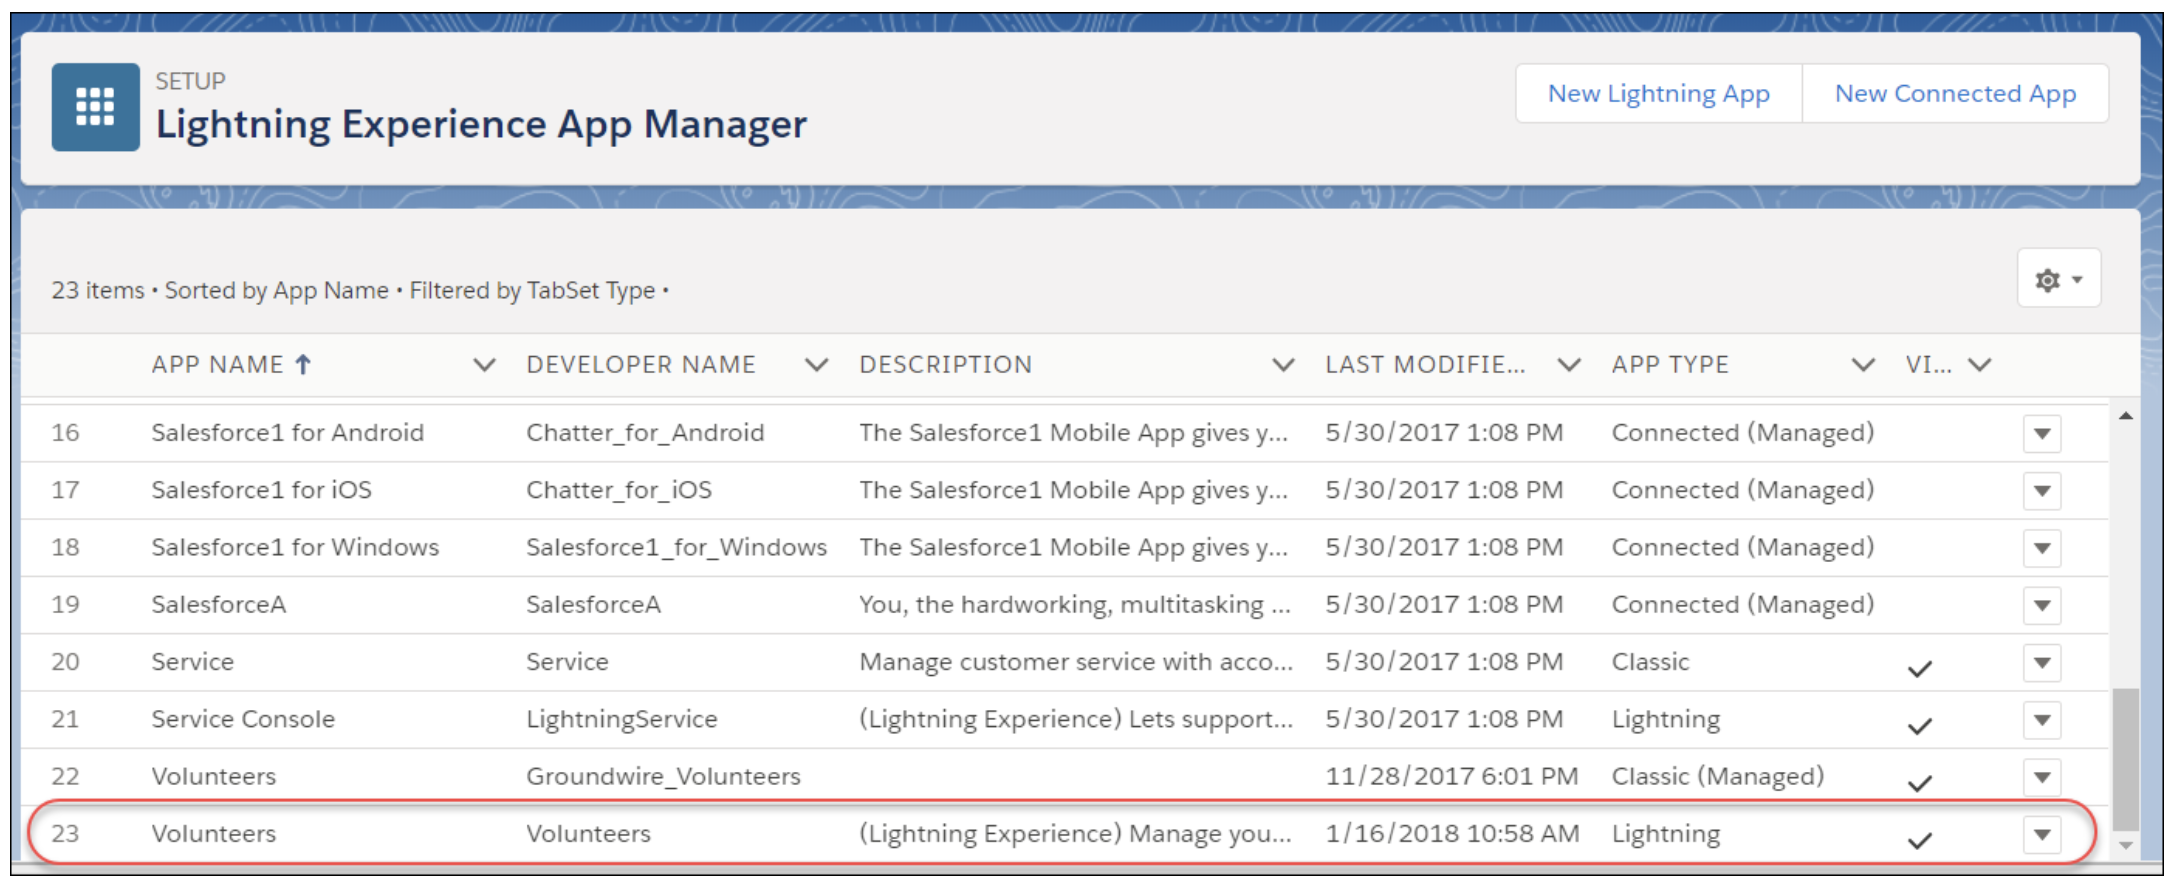
Task: Click New Lightning App button
Action: pyautogui.click(x=1659, y=94)
